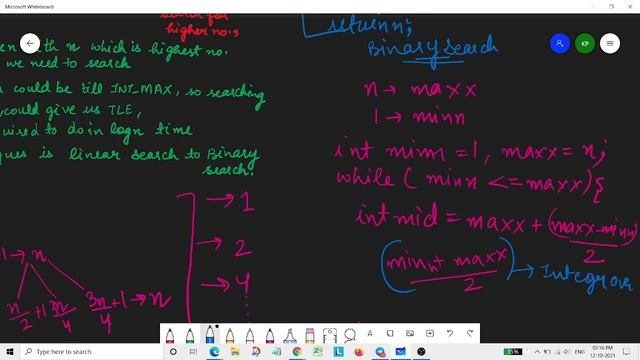Open Cortana from the taskbar
Screen dimensions: 640x360
click(x=173, y=351)
